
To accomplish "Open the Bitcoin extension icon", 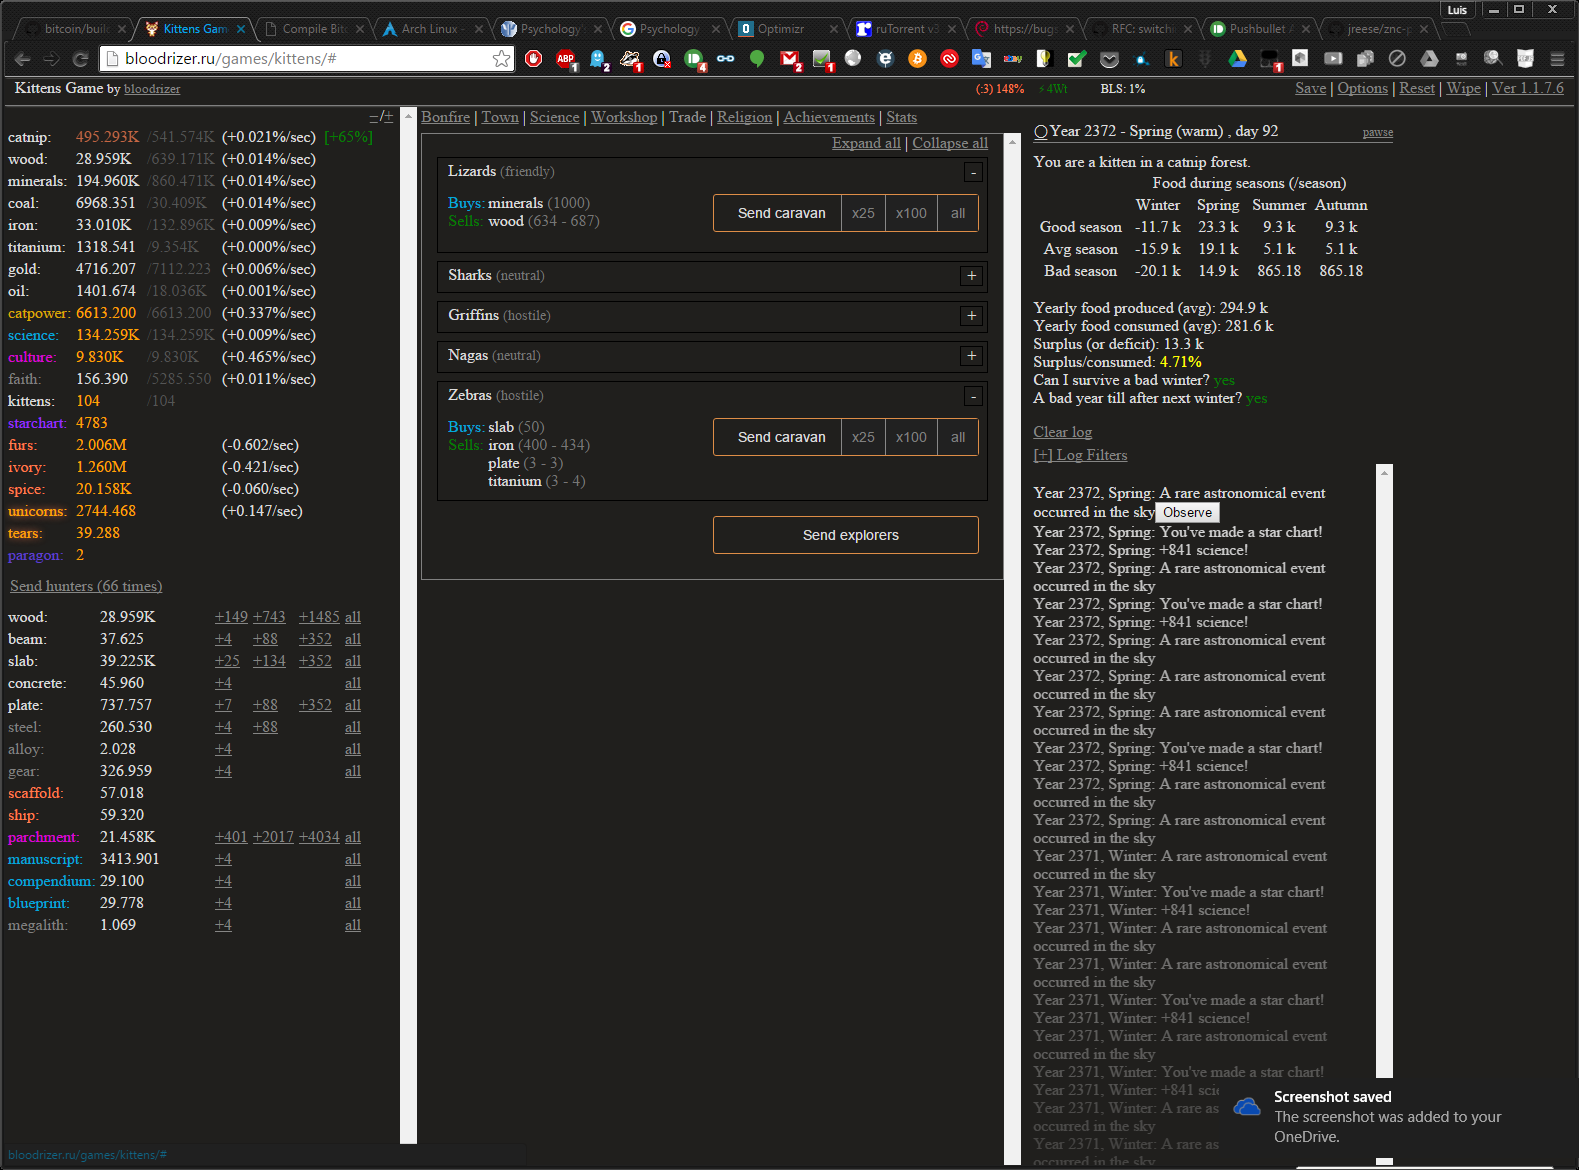I will (917, 59).
